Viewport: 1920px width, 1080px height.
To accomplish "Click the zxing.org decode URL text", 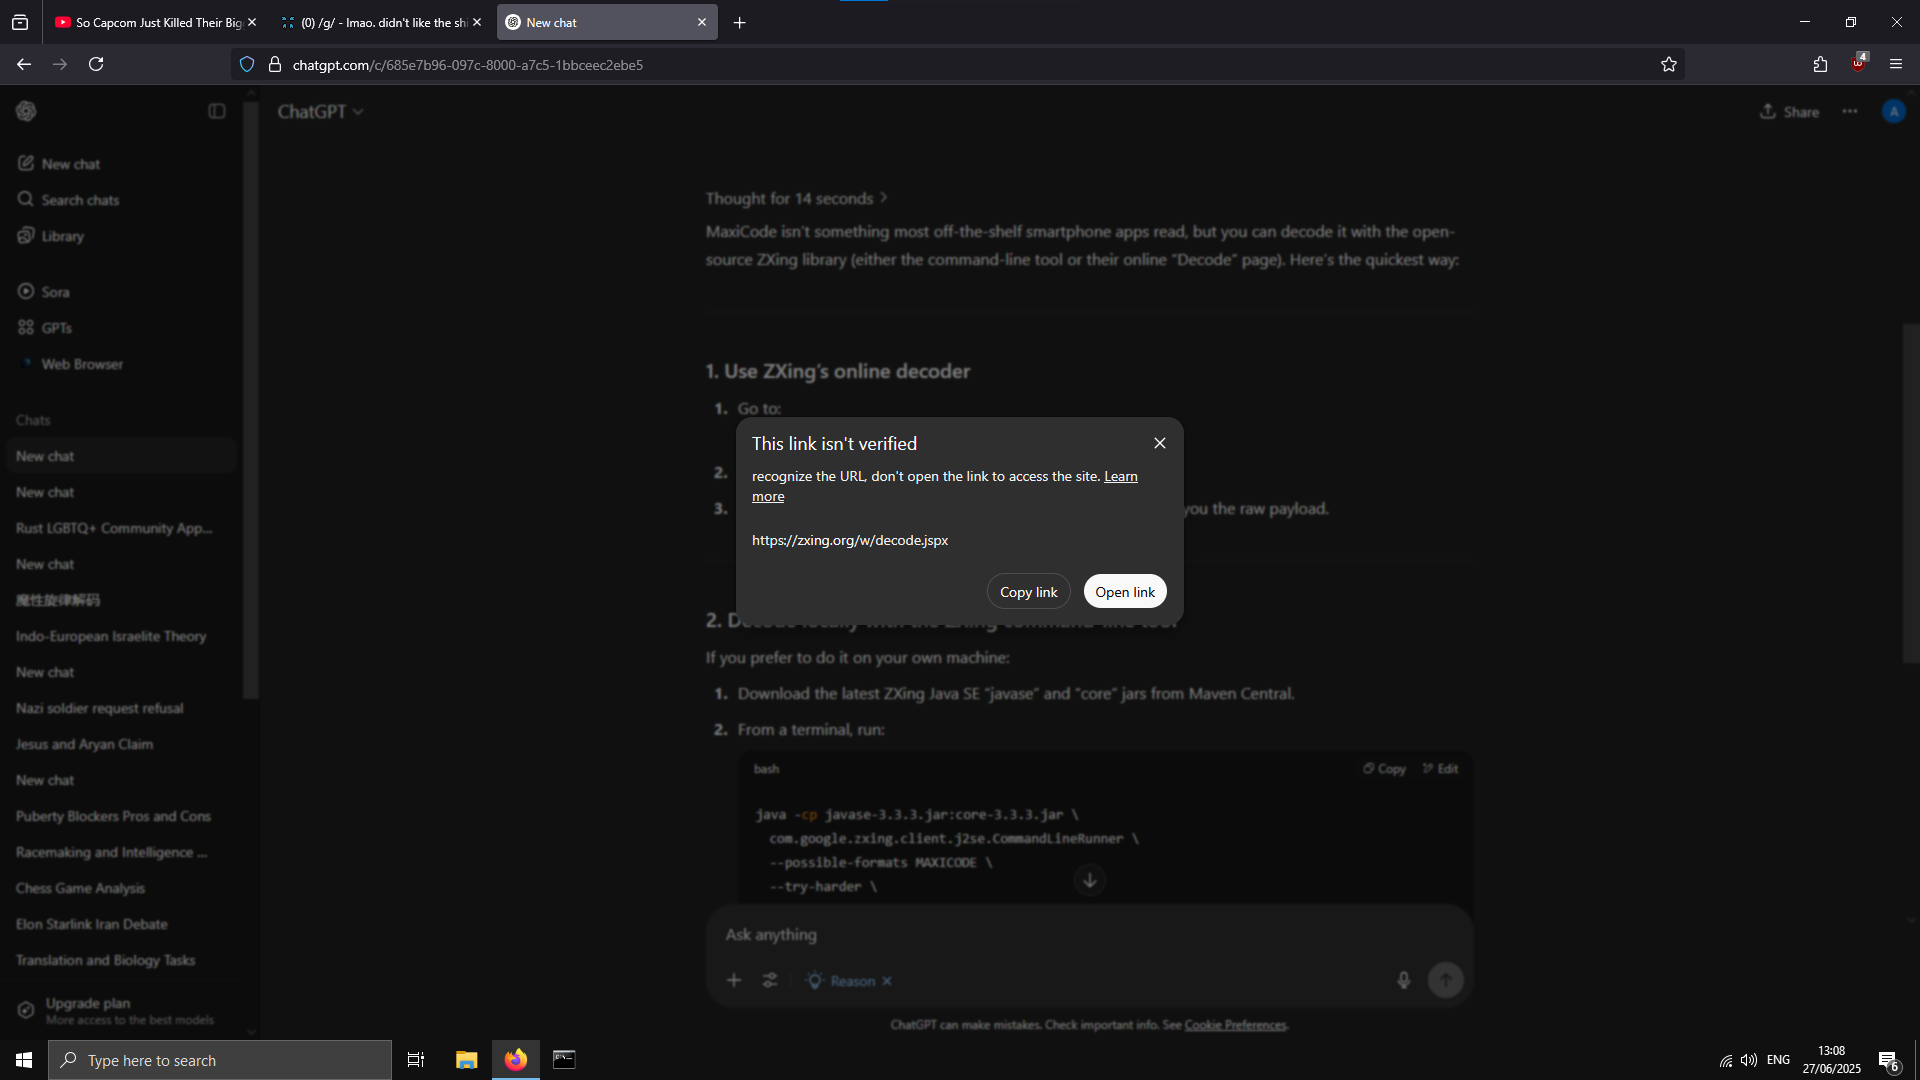I will tap(850, 540).
